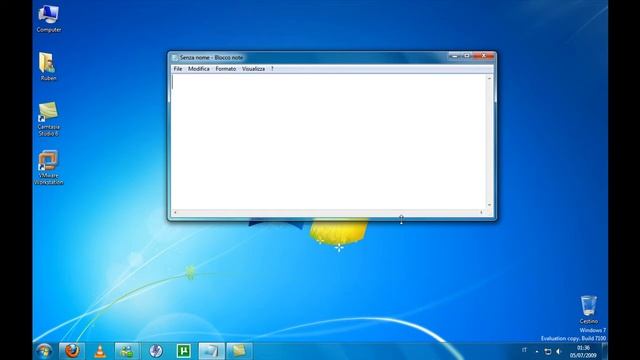Select the Cestino recycle bin icon
This screenshot has width=640, height=360.
pyautogui.click(x=589, y=309)
